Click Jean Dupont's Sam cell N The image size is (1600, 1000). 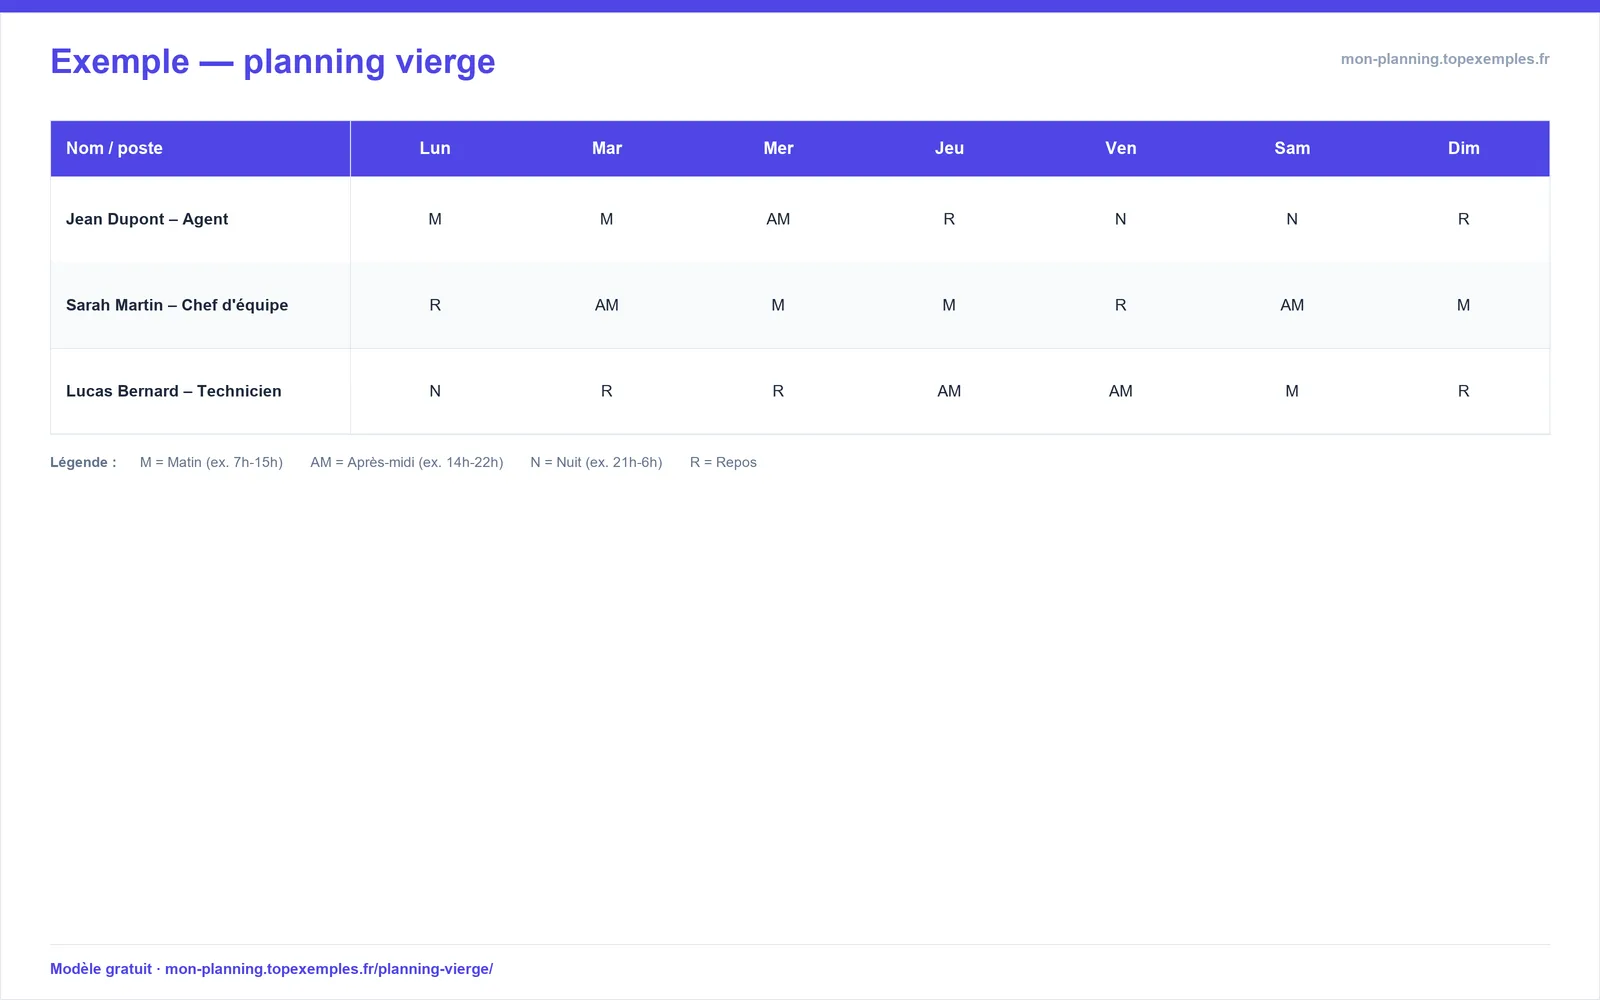point(1292,219)
